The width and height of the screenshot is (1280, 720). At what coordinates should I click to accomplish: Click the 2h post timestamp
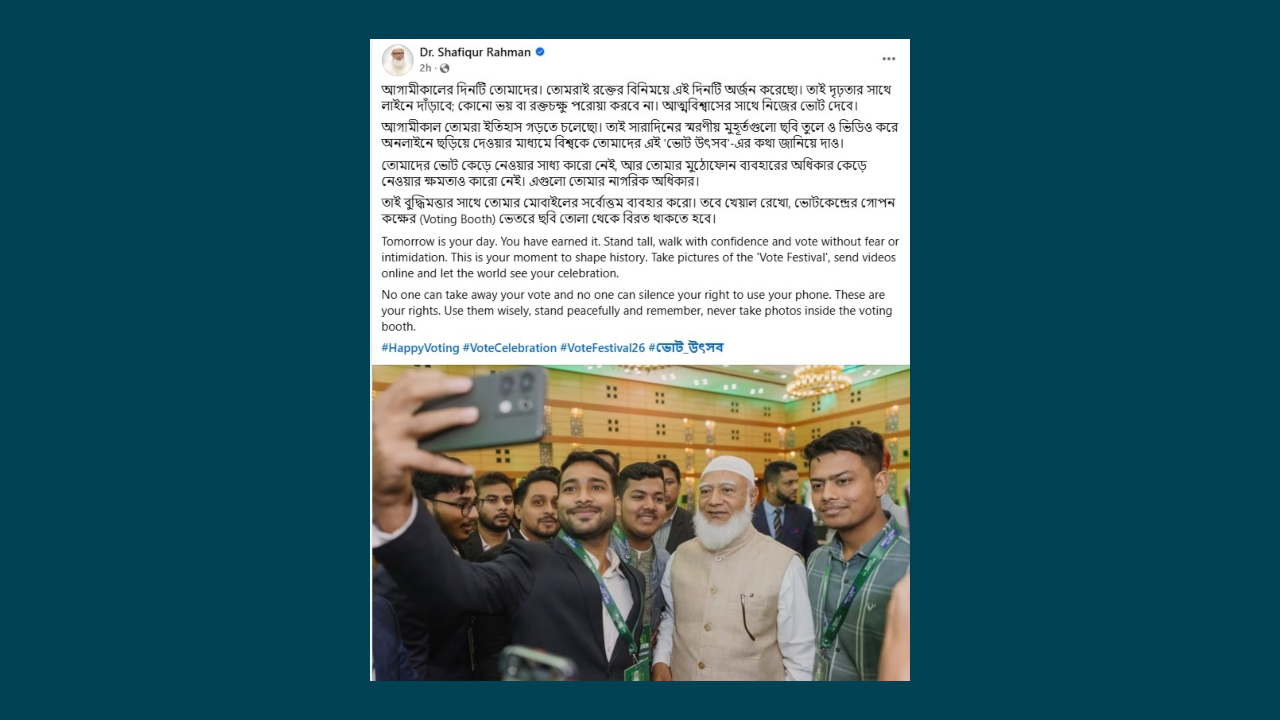(425, 68)
